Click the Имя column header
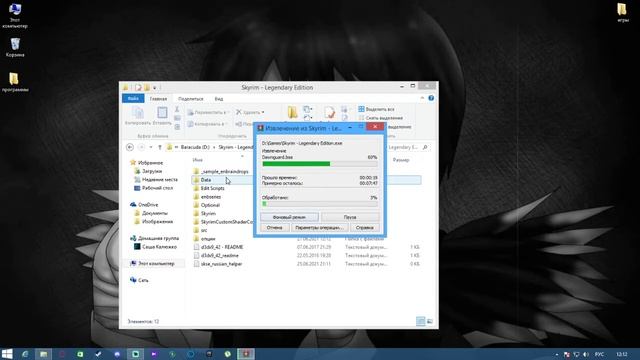 tap(198, 160)
